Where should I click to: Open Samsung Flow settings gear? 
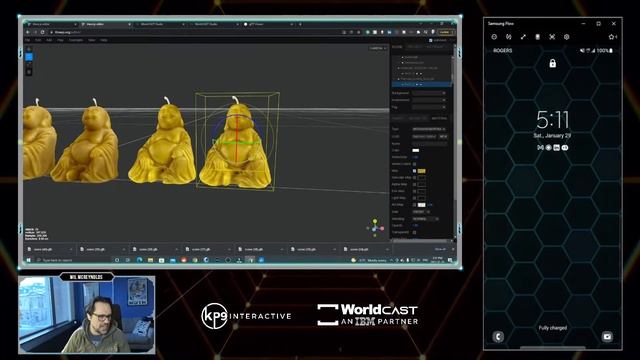click(567, 37)
